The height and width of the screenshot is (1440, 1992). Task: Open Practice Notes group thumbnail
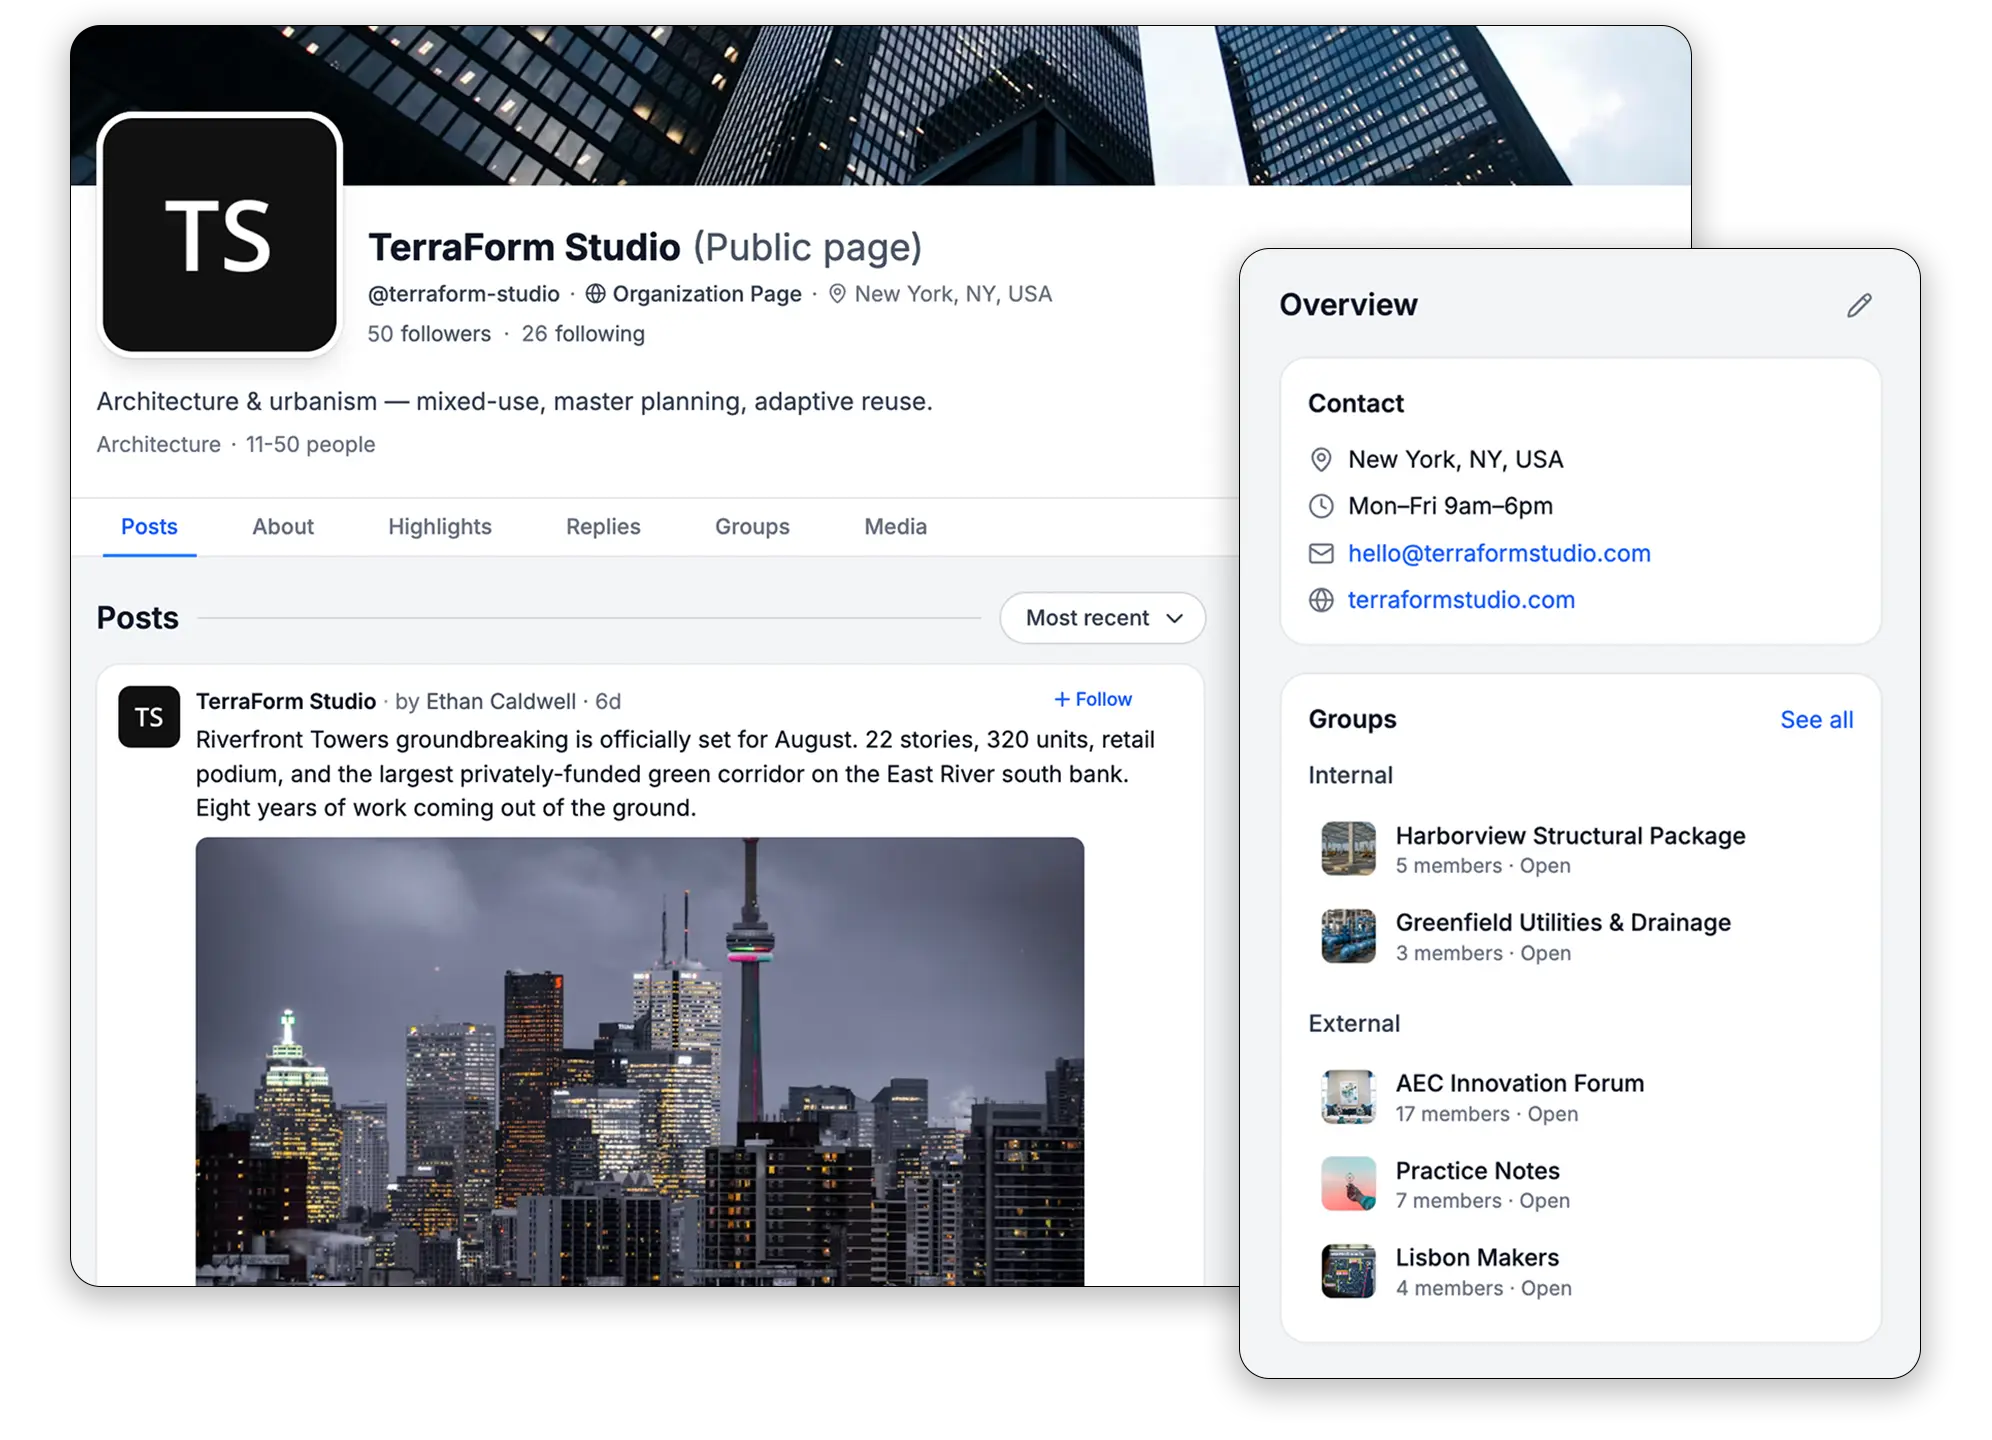click(x=1348, y=1183)
